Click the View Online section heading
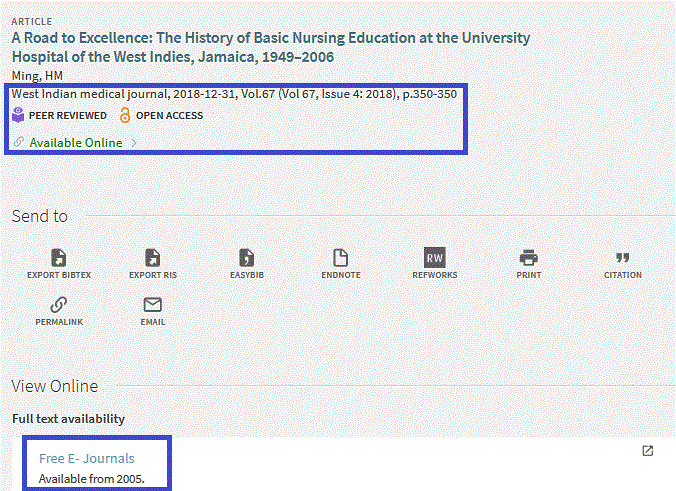 click(x=55, y=386)
